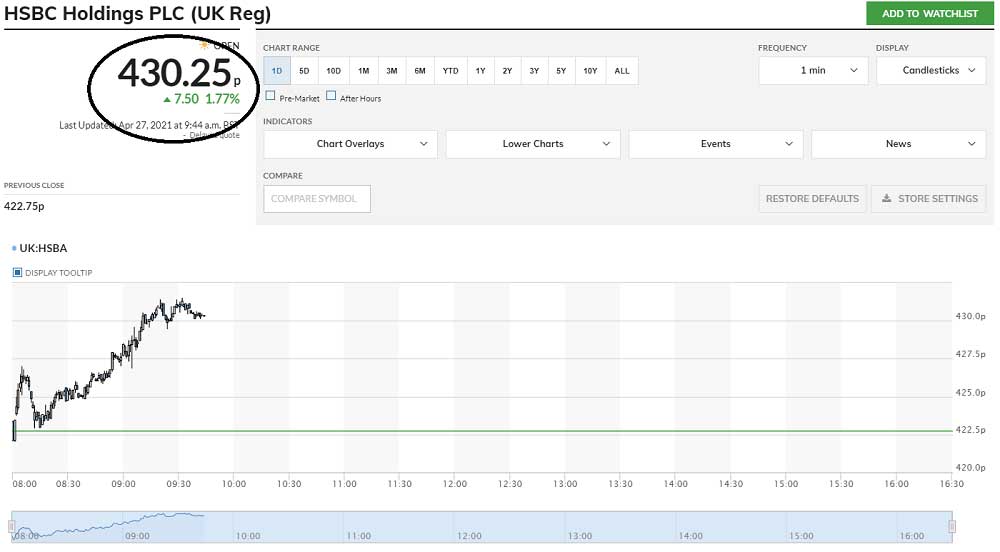Screen dimensions: 1000x552
Task: Open the Frequency 1 min dropdown
Action: click(813, 70)
